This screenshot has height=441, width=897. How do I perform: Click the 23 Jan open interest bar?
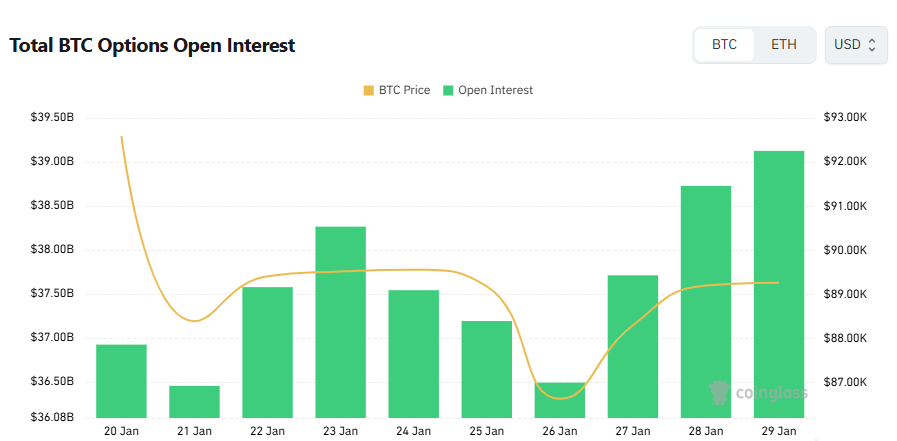click(340, 322)
